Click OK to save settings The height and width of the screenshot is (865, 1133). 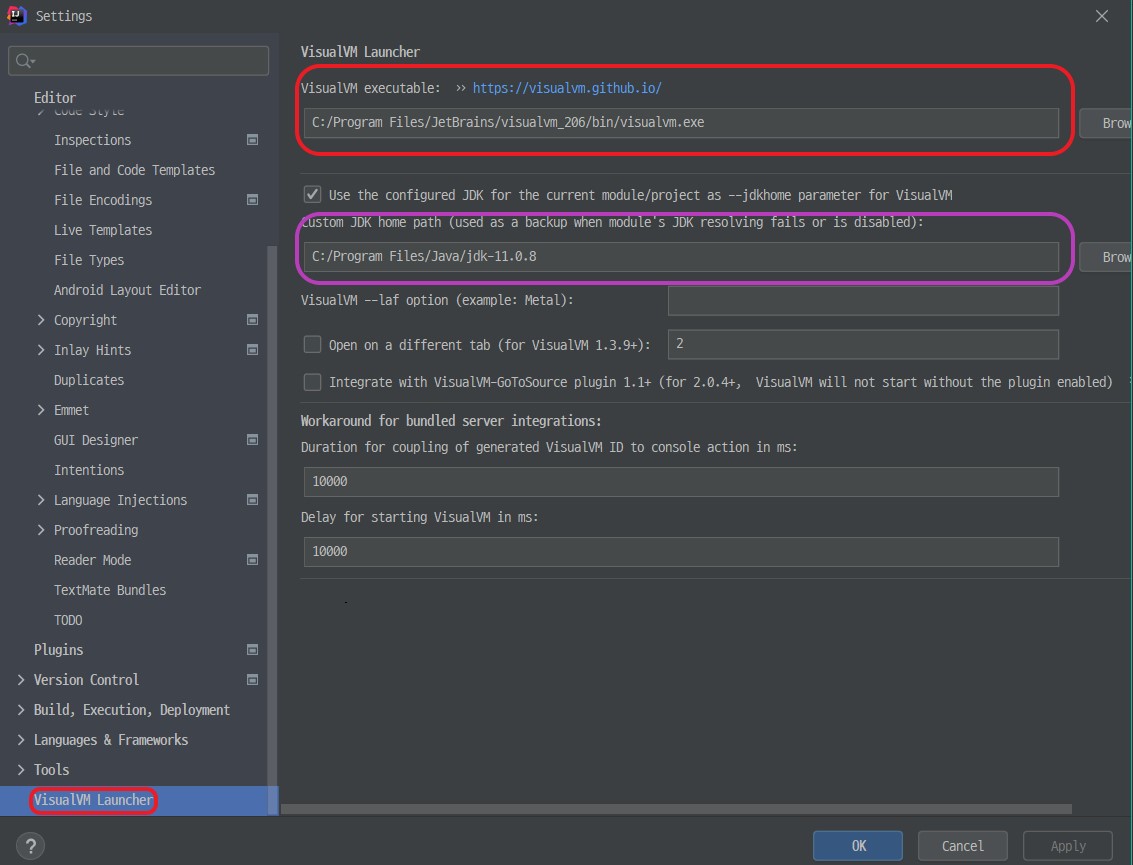[x=858, y=845]
